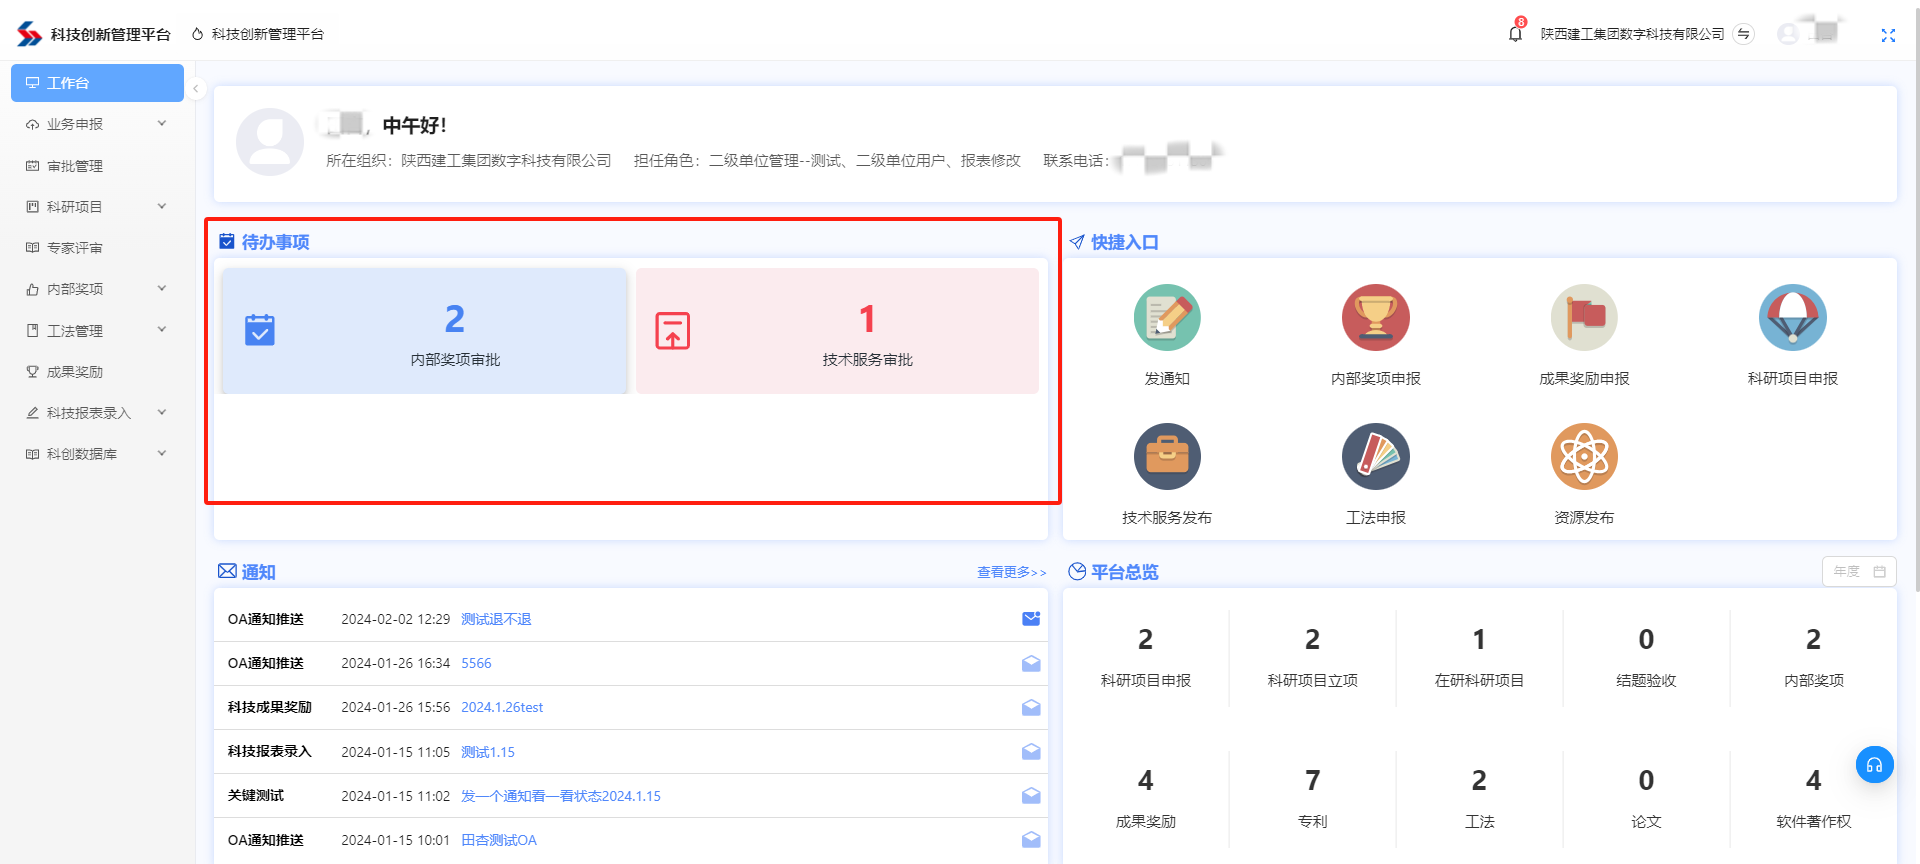1920x864 pixels.
Task: Open the notification bell in the header
Action: pyautogui.click(x=1515, y=34)
